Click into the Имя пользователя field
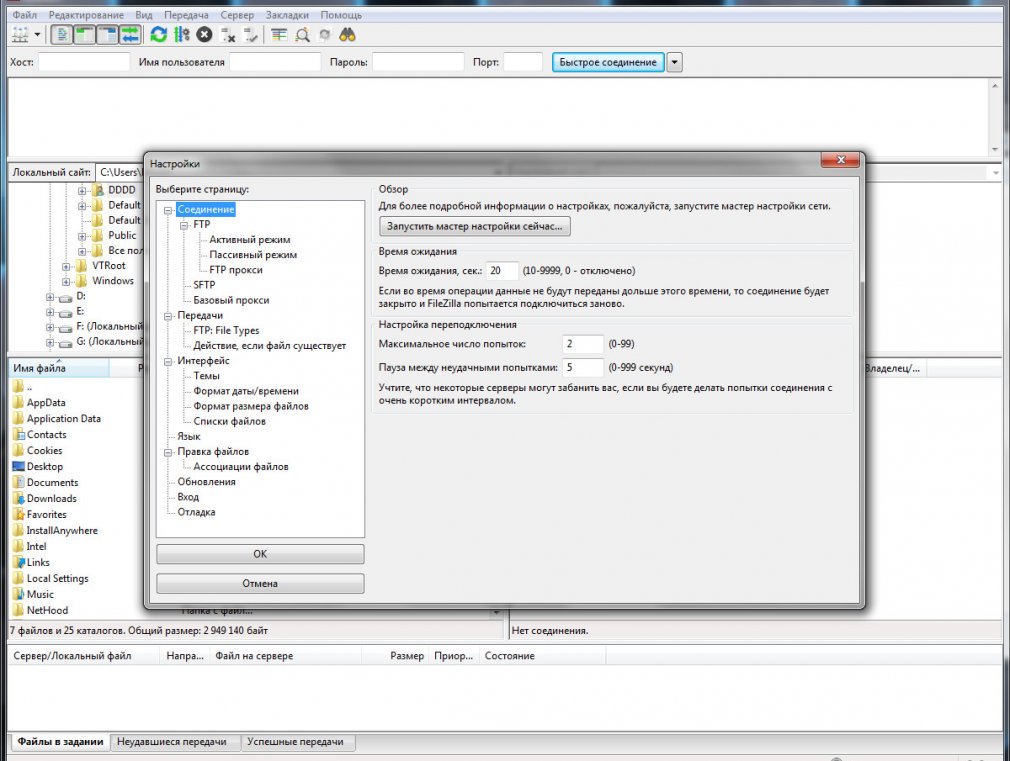Screen dimensions: 1010x761 click(x=275, y=62)
